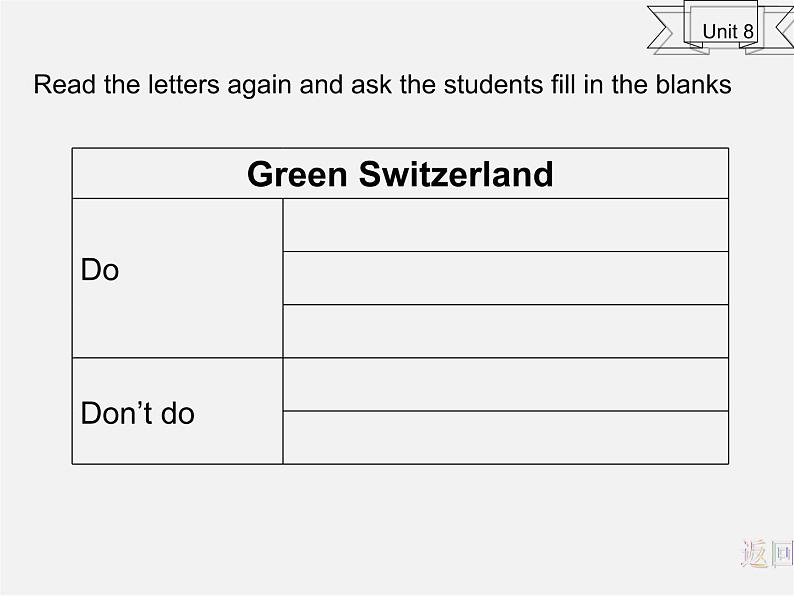794x596 pixels.
Task: Click the word "ask" in the instruction
Action: pos(372,85)
